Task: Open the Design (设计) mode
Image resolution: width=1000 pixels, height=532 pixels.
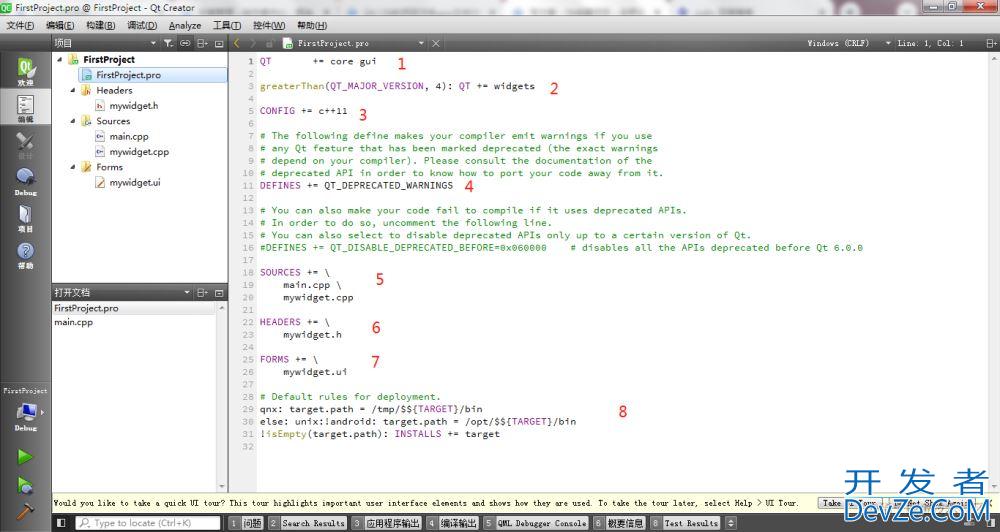Action: click(x=26, y=145)
